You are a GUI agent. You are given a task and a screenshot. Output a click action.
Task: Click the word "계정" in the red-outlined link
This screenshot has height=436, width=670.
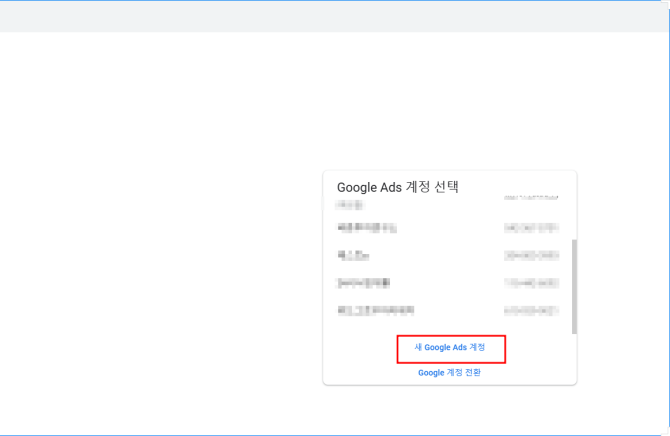(477, 348)
